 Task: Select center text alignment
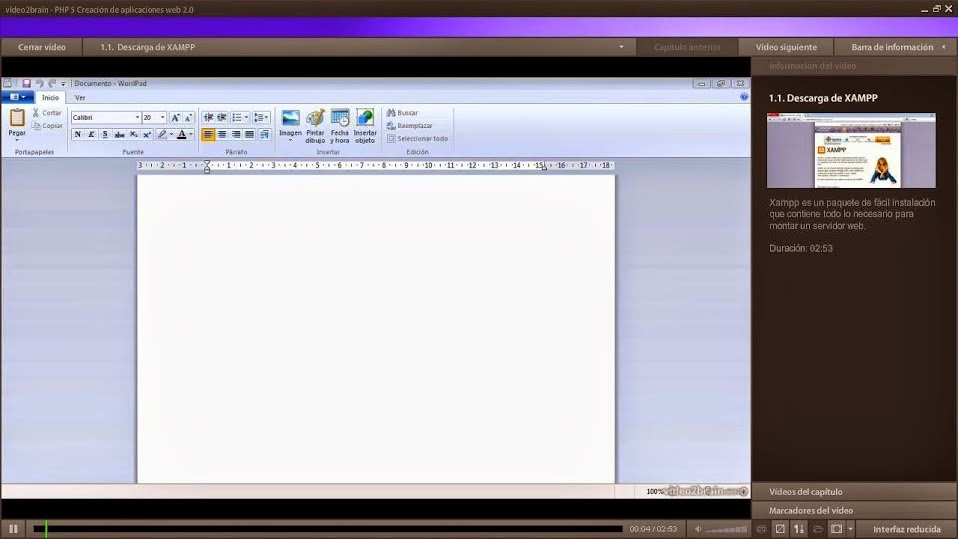tap(222, 134)
